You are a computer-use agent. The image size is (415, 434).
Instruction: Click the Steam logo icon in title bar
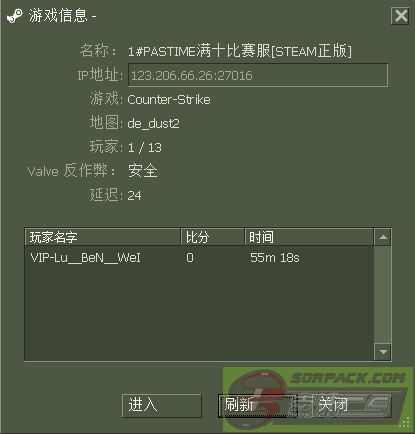point(15,16)
